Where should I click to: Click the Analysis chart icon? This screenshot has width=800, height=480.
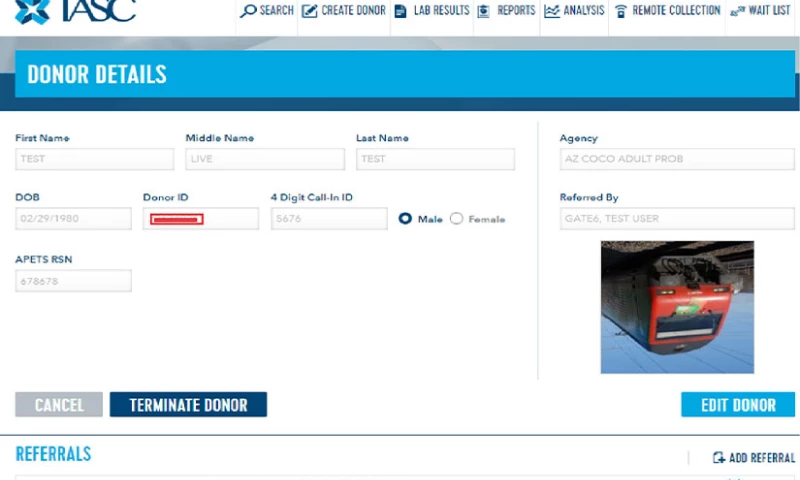552,11
